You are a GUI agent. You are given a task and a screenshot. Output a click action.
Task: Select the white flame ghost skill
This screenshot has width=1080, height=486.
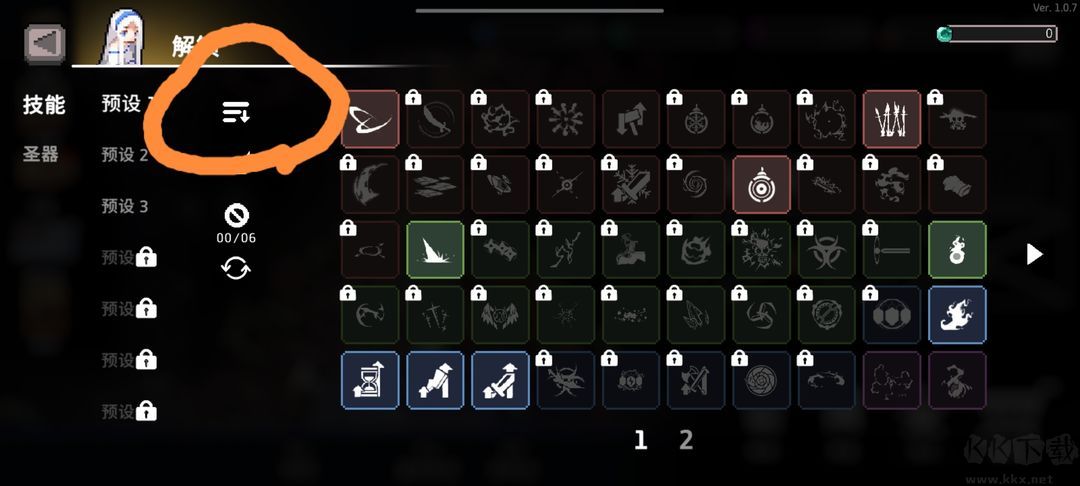[x=957, y=315]
